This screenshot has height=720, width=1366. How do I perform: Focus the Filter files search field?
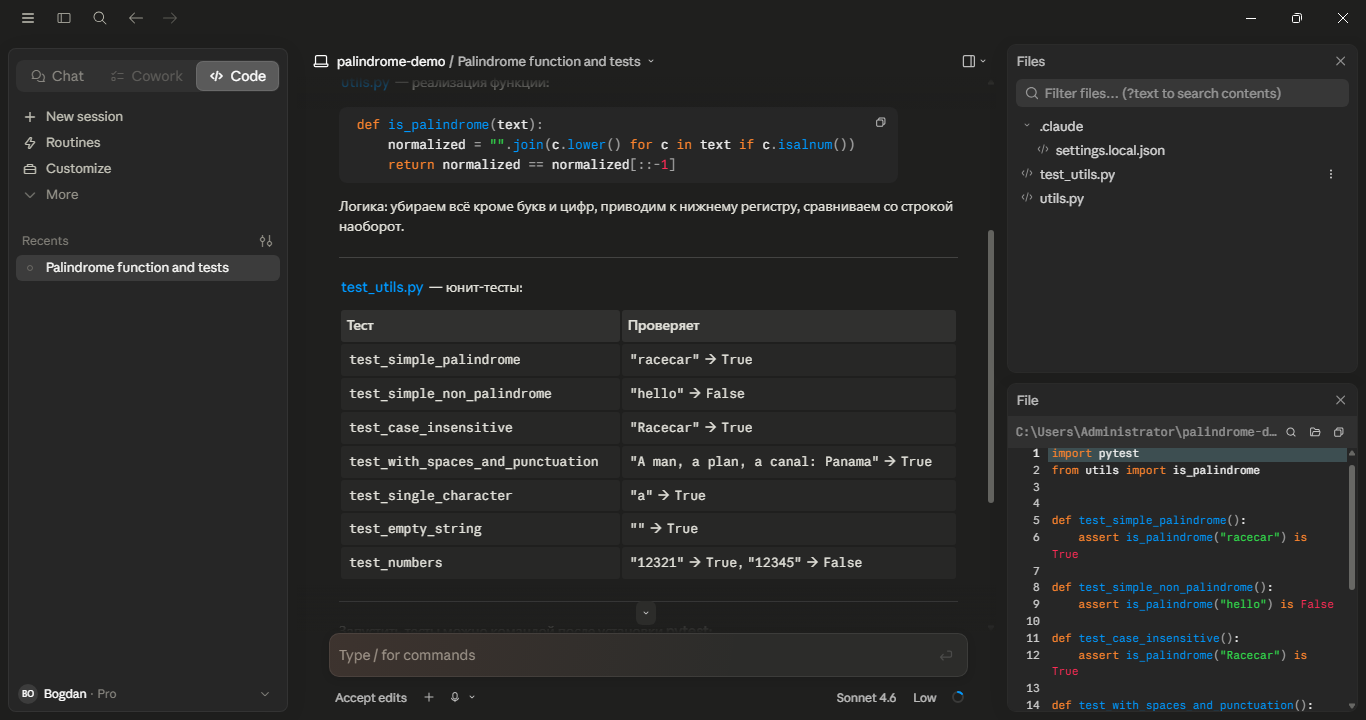pyautogui.click(x=1183, y=94)
